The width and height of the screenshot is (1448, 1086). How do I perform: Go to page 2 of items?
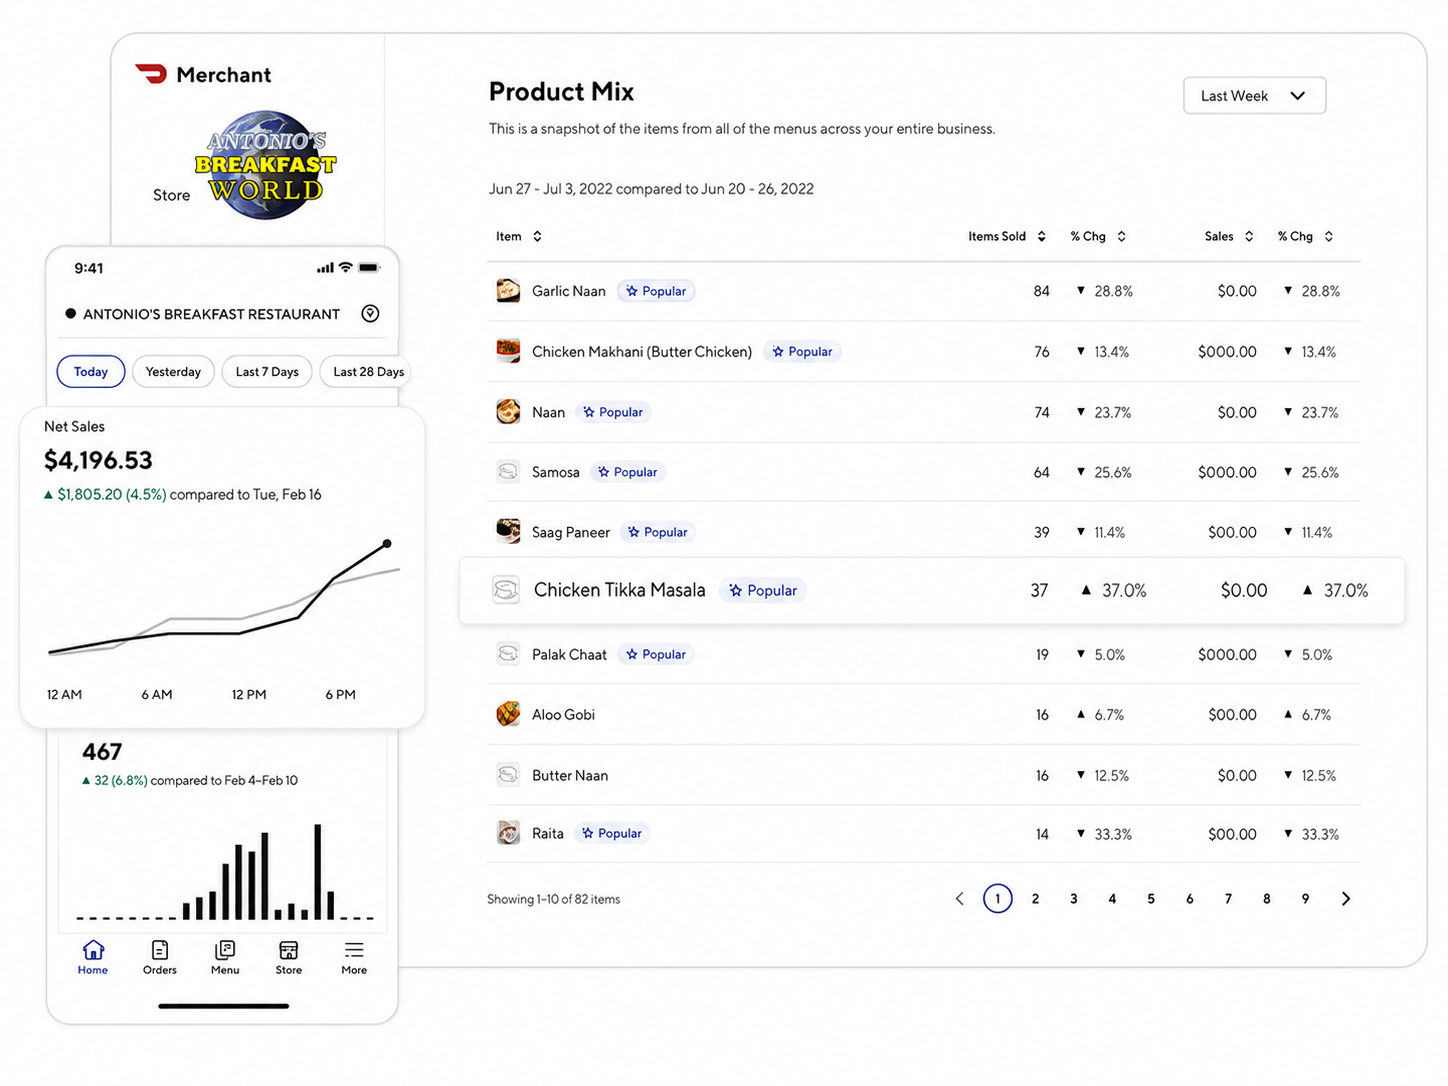pos(1036,899)
